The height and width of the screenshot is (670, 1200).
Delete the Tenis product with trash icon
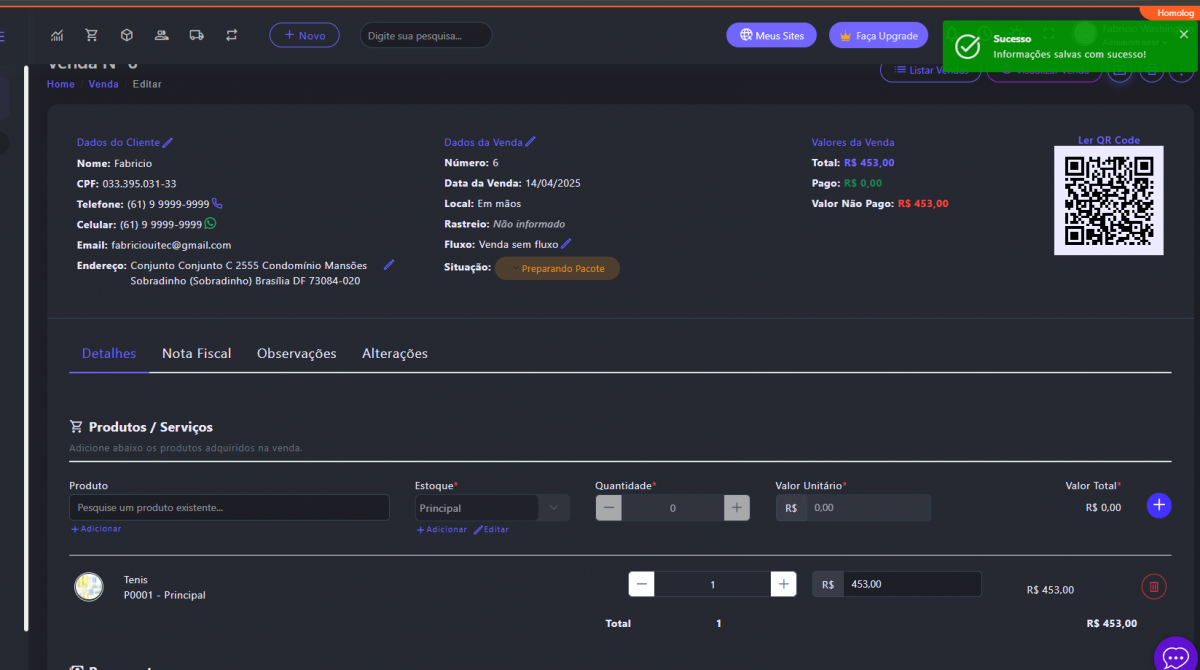[1153, 587]
